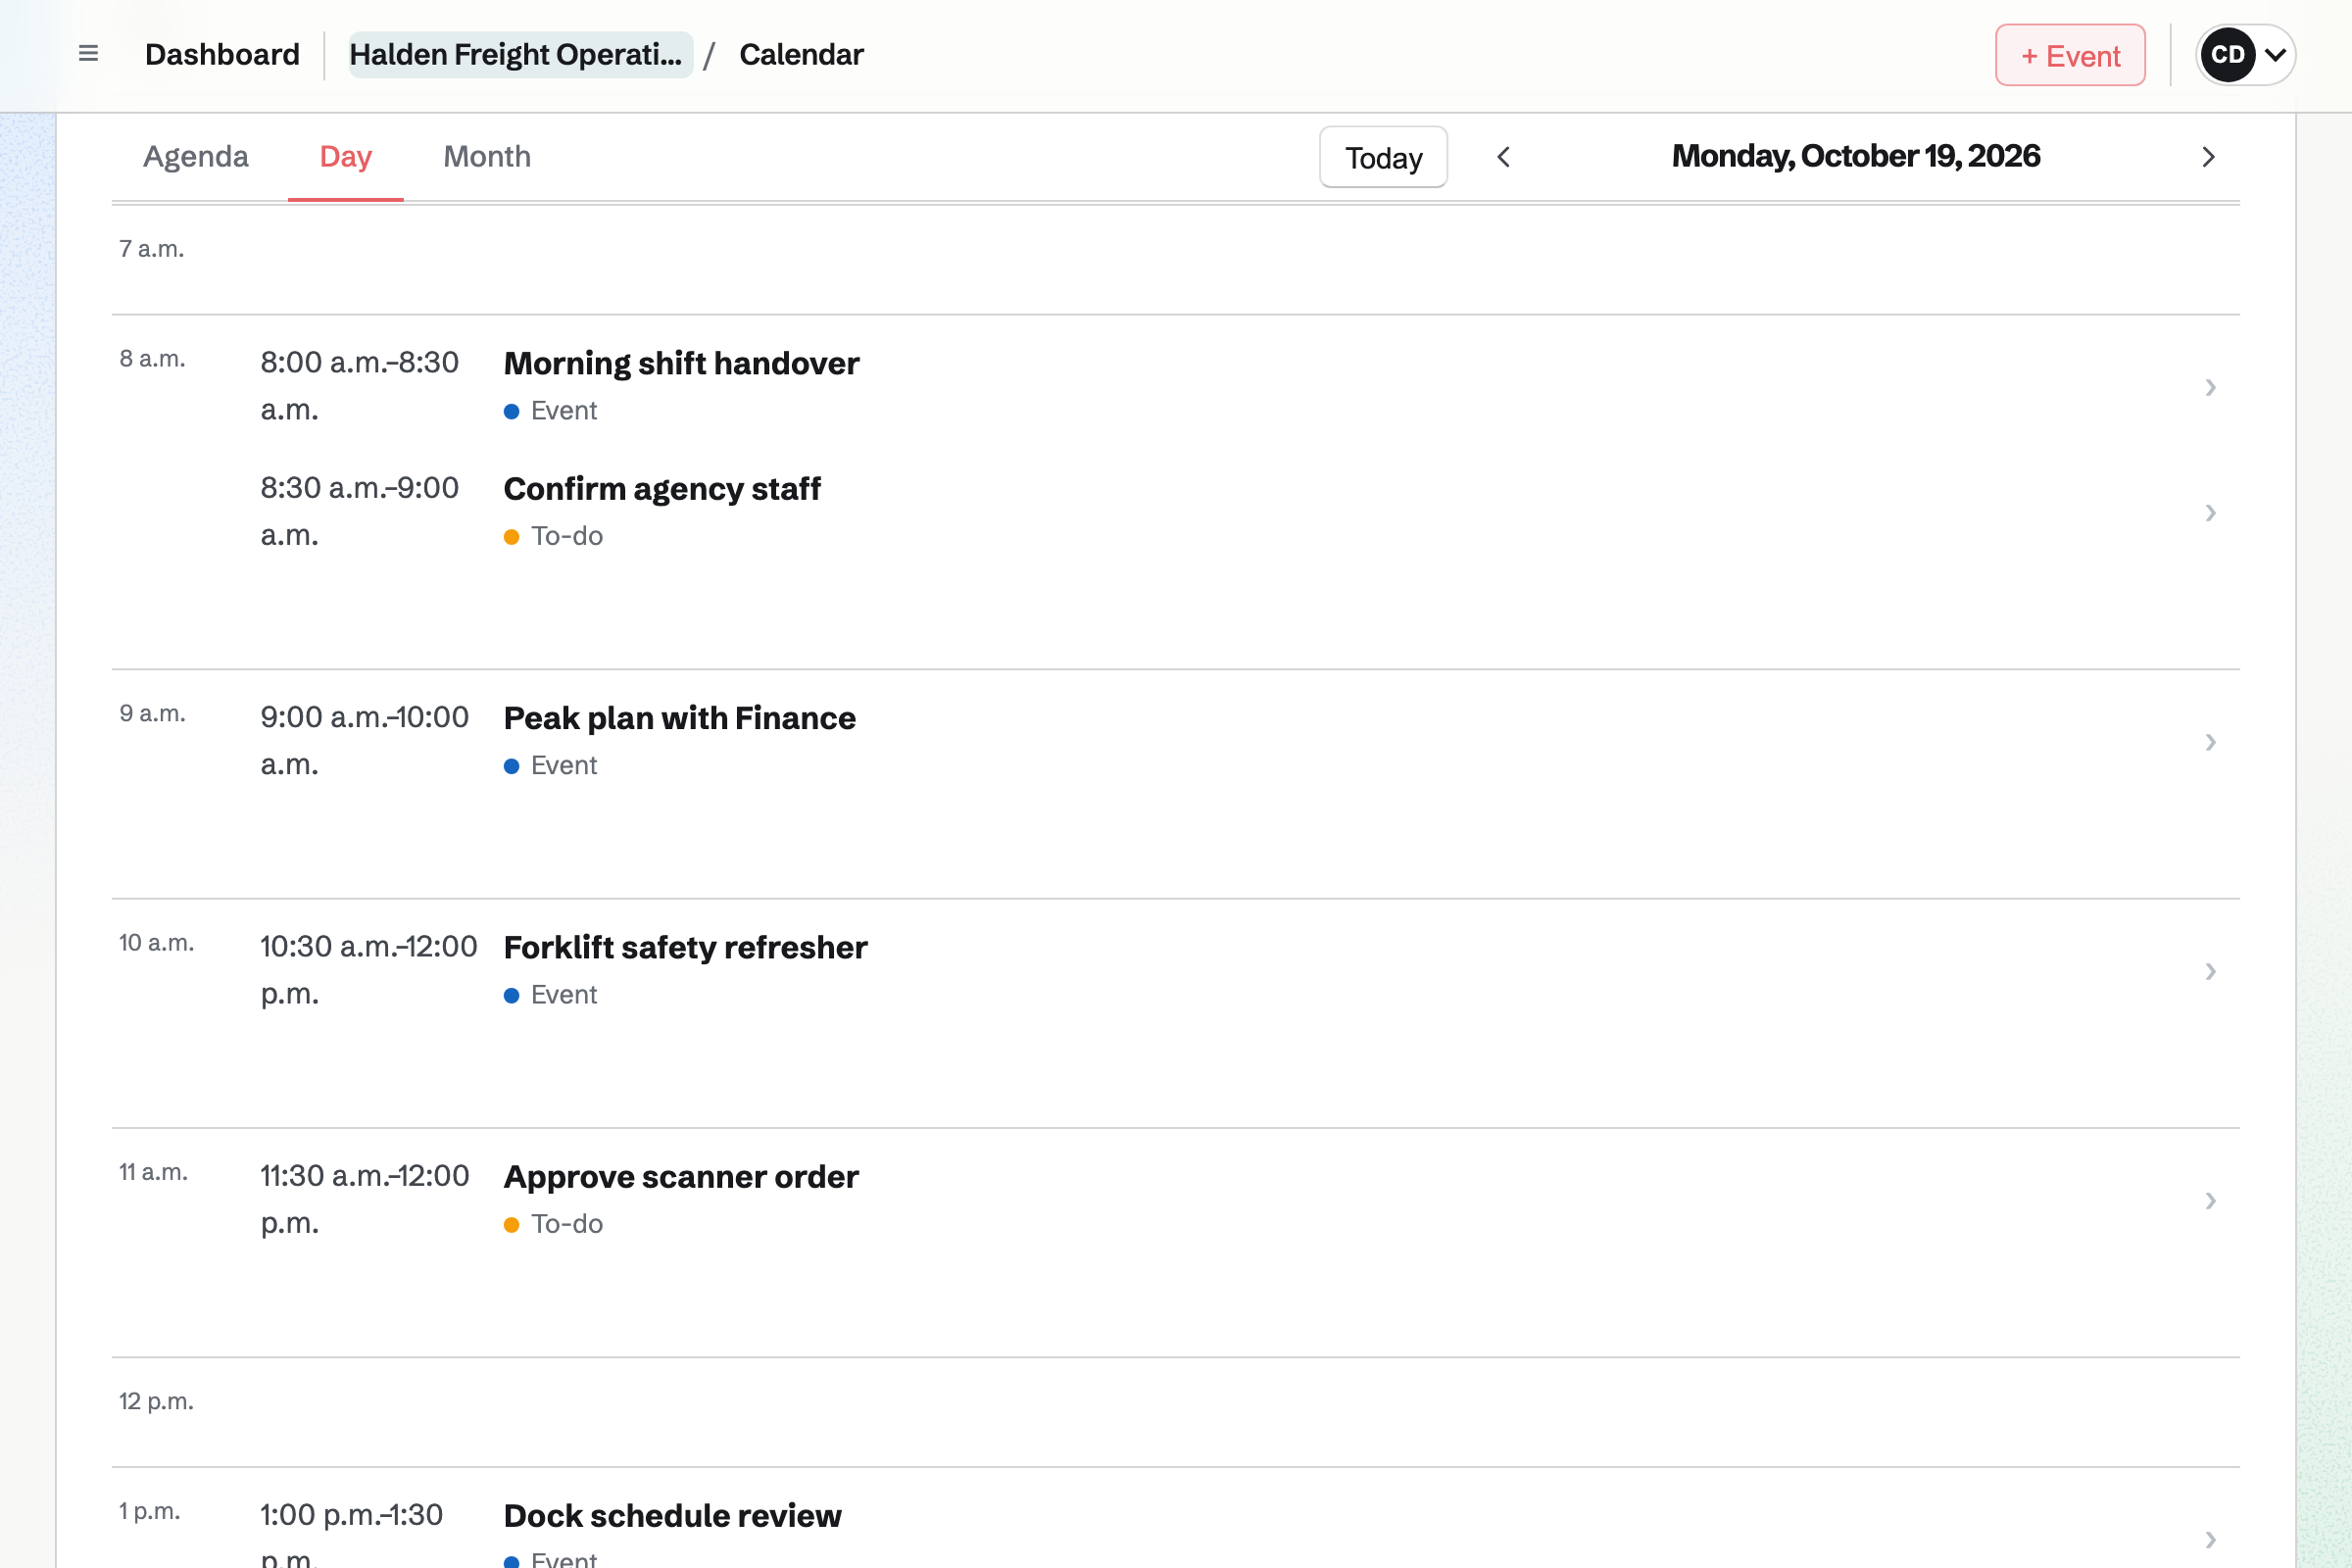Open Halden Freight Operations breadcrumb

coord(520,54)
